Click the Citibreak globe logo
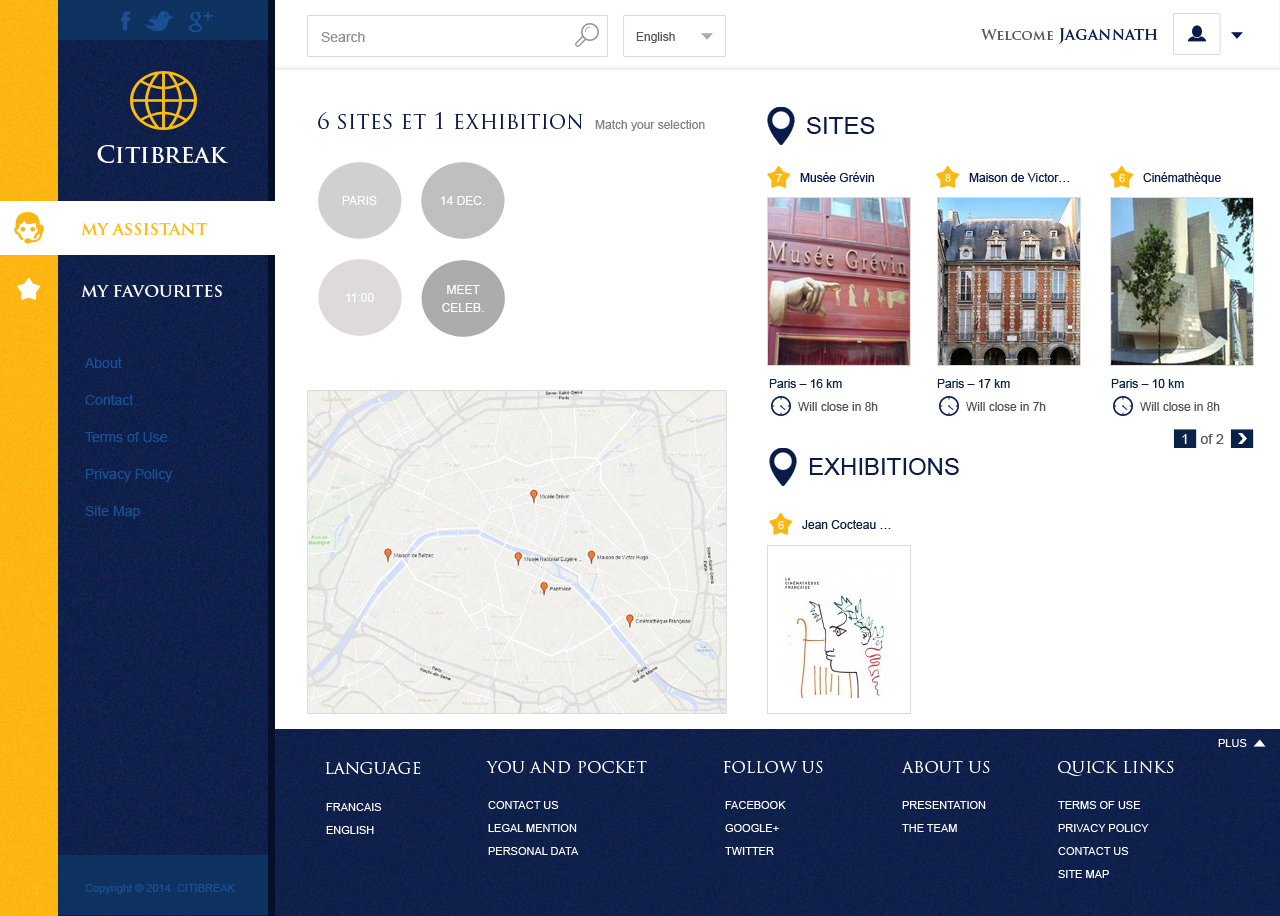The height and width of the screenshot is (916, 1280). (163, 100)
